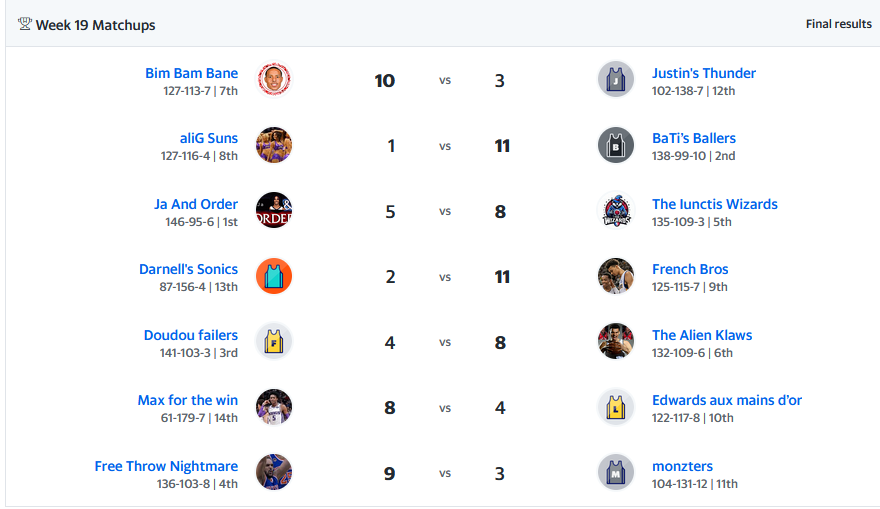Click the monzters gray jersey icon
The image size is (880, 509).
(x=616, y=473)
